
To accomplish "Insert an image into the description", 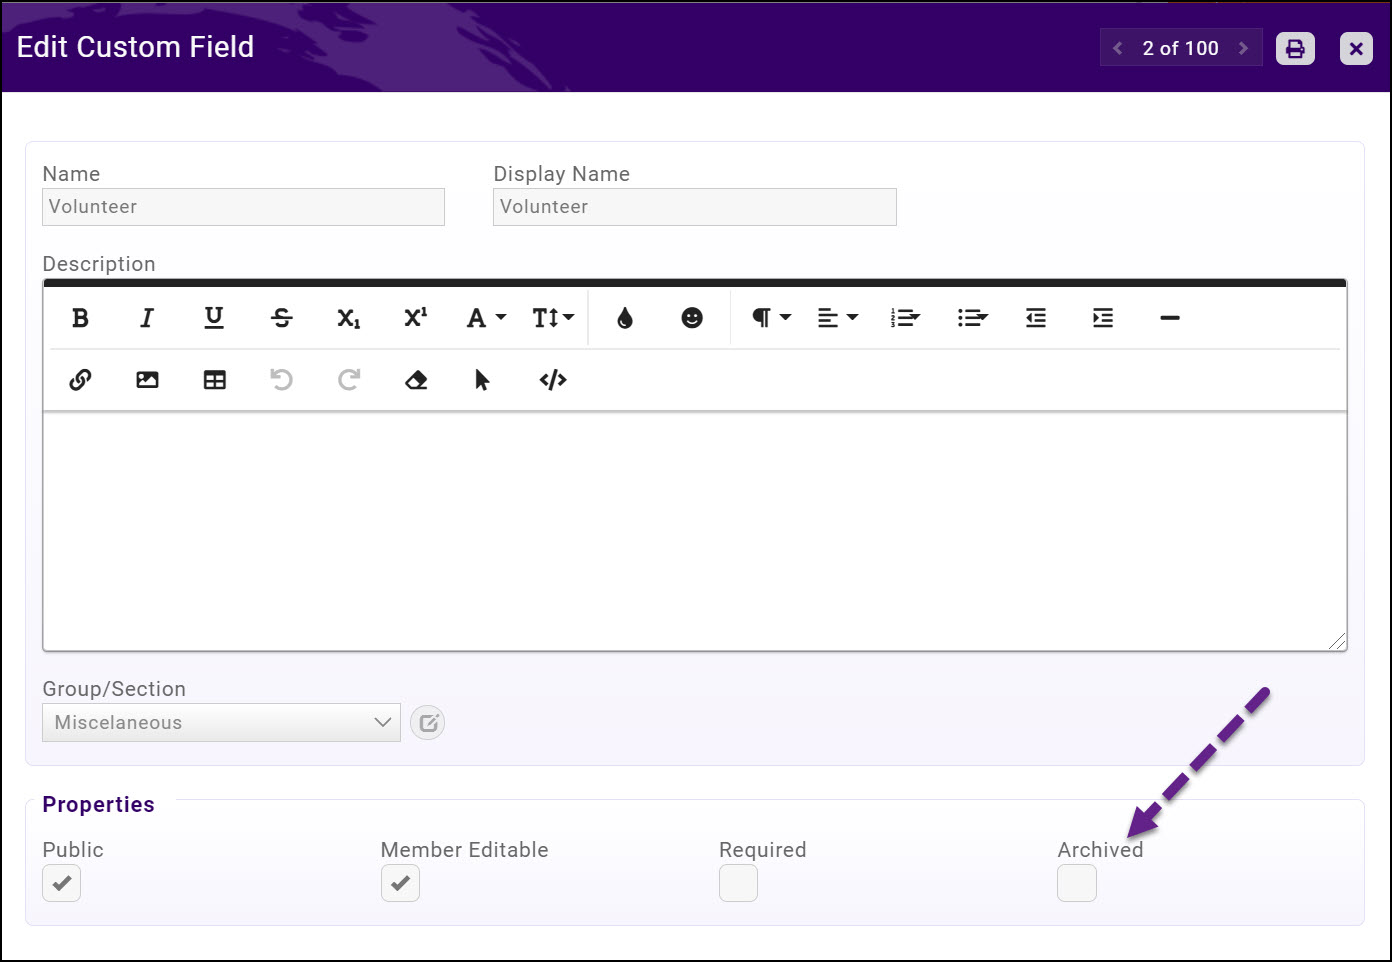I will 147,380.
